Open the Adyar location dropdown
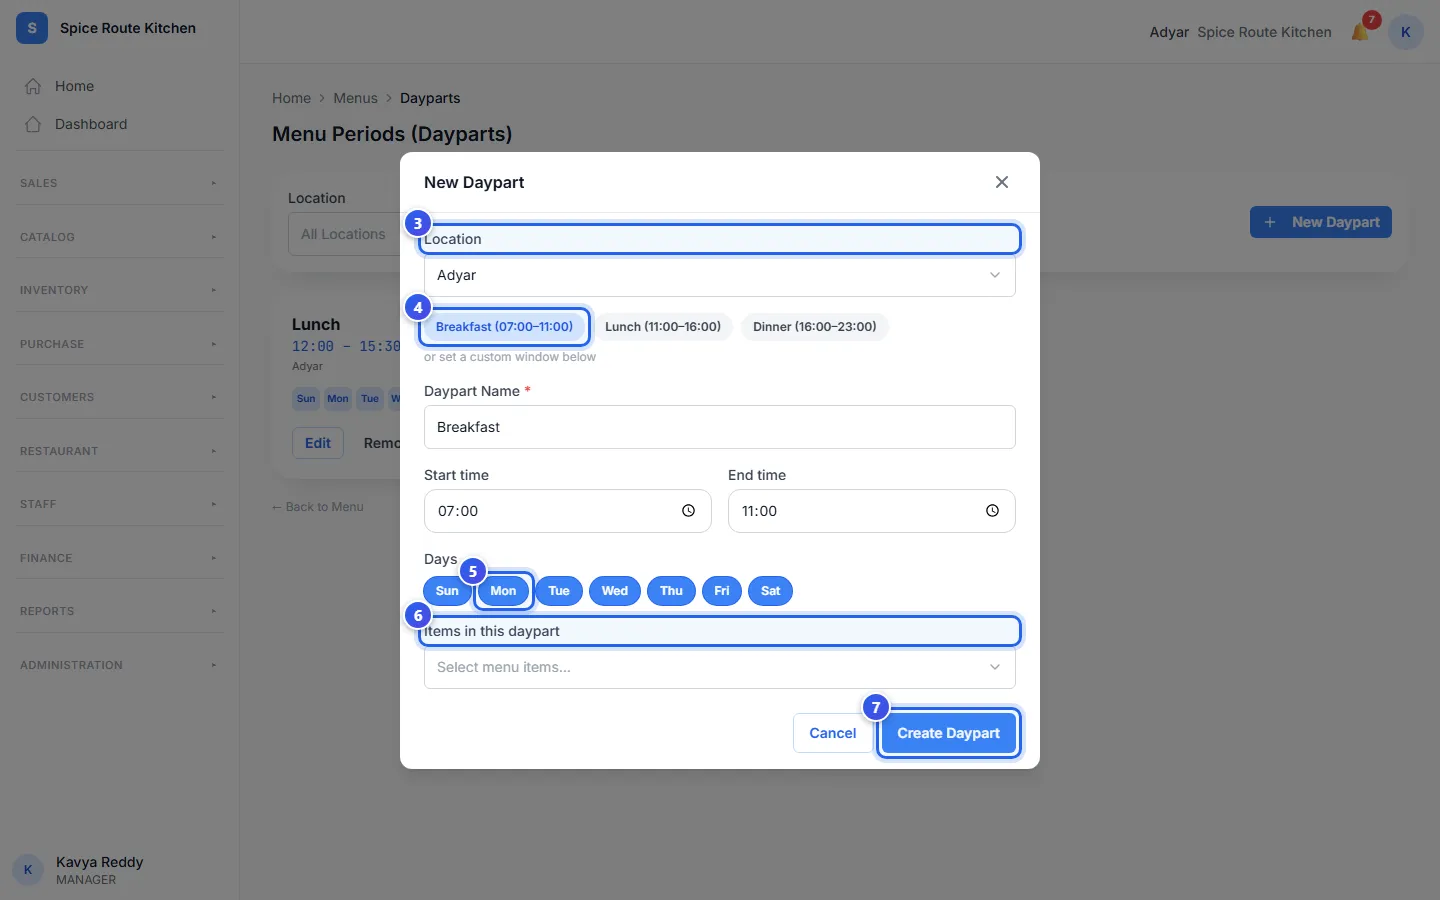Screen dimensions: 1440x900 coord(720,275)
